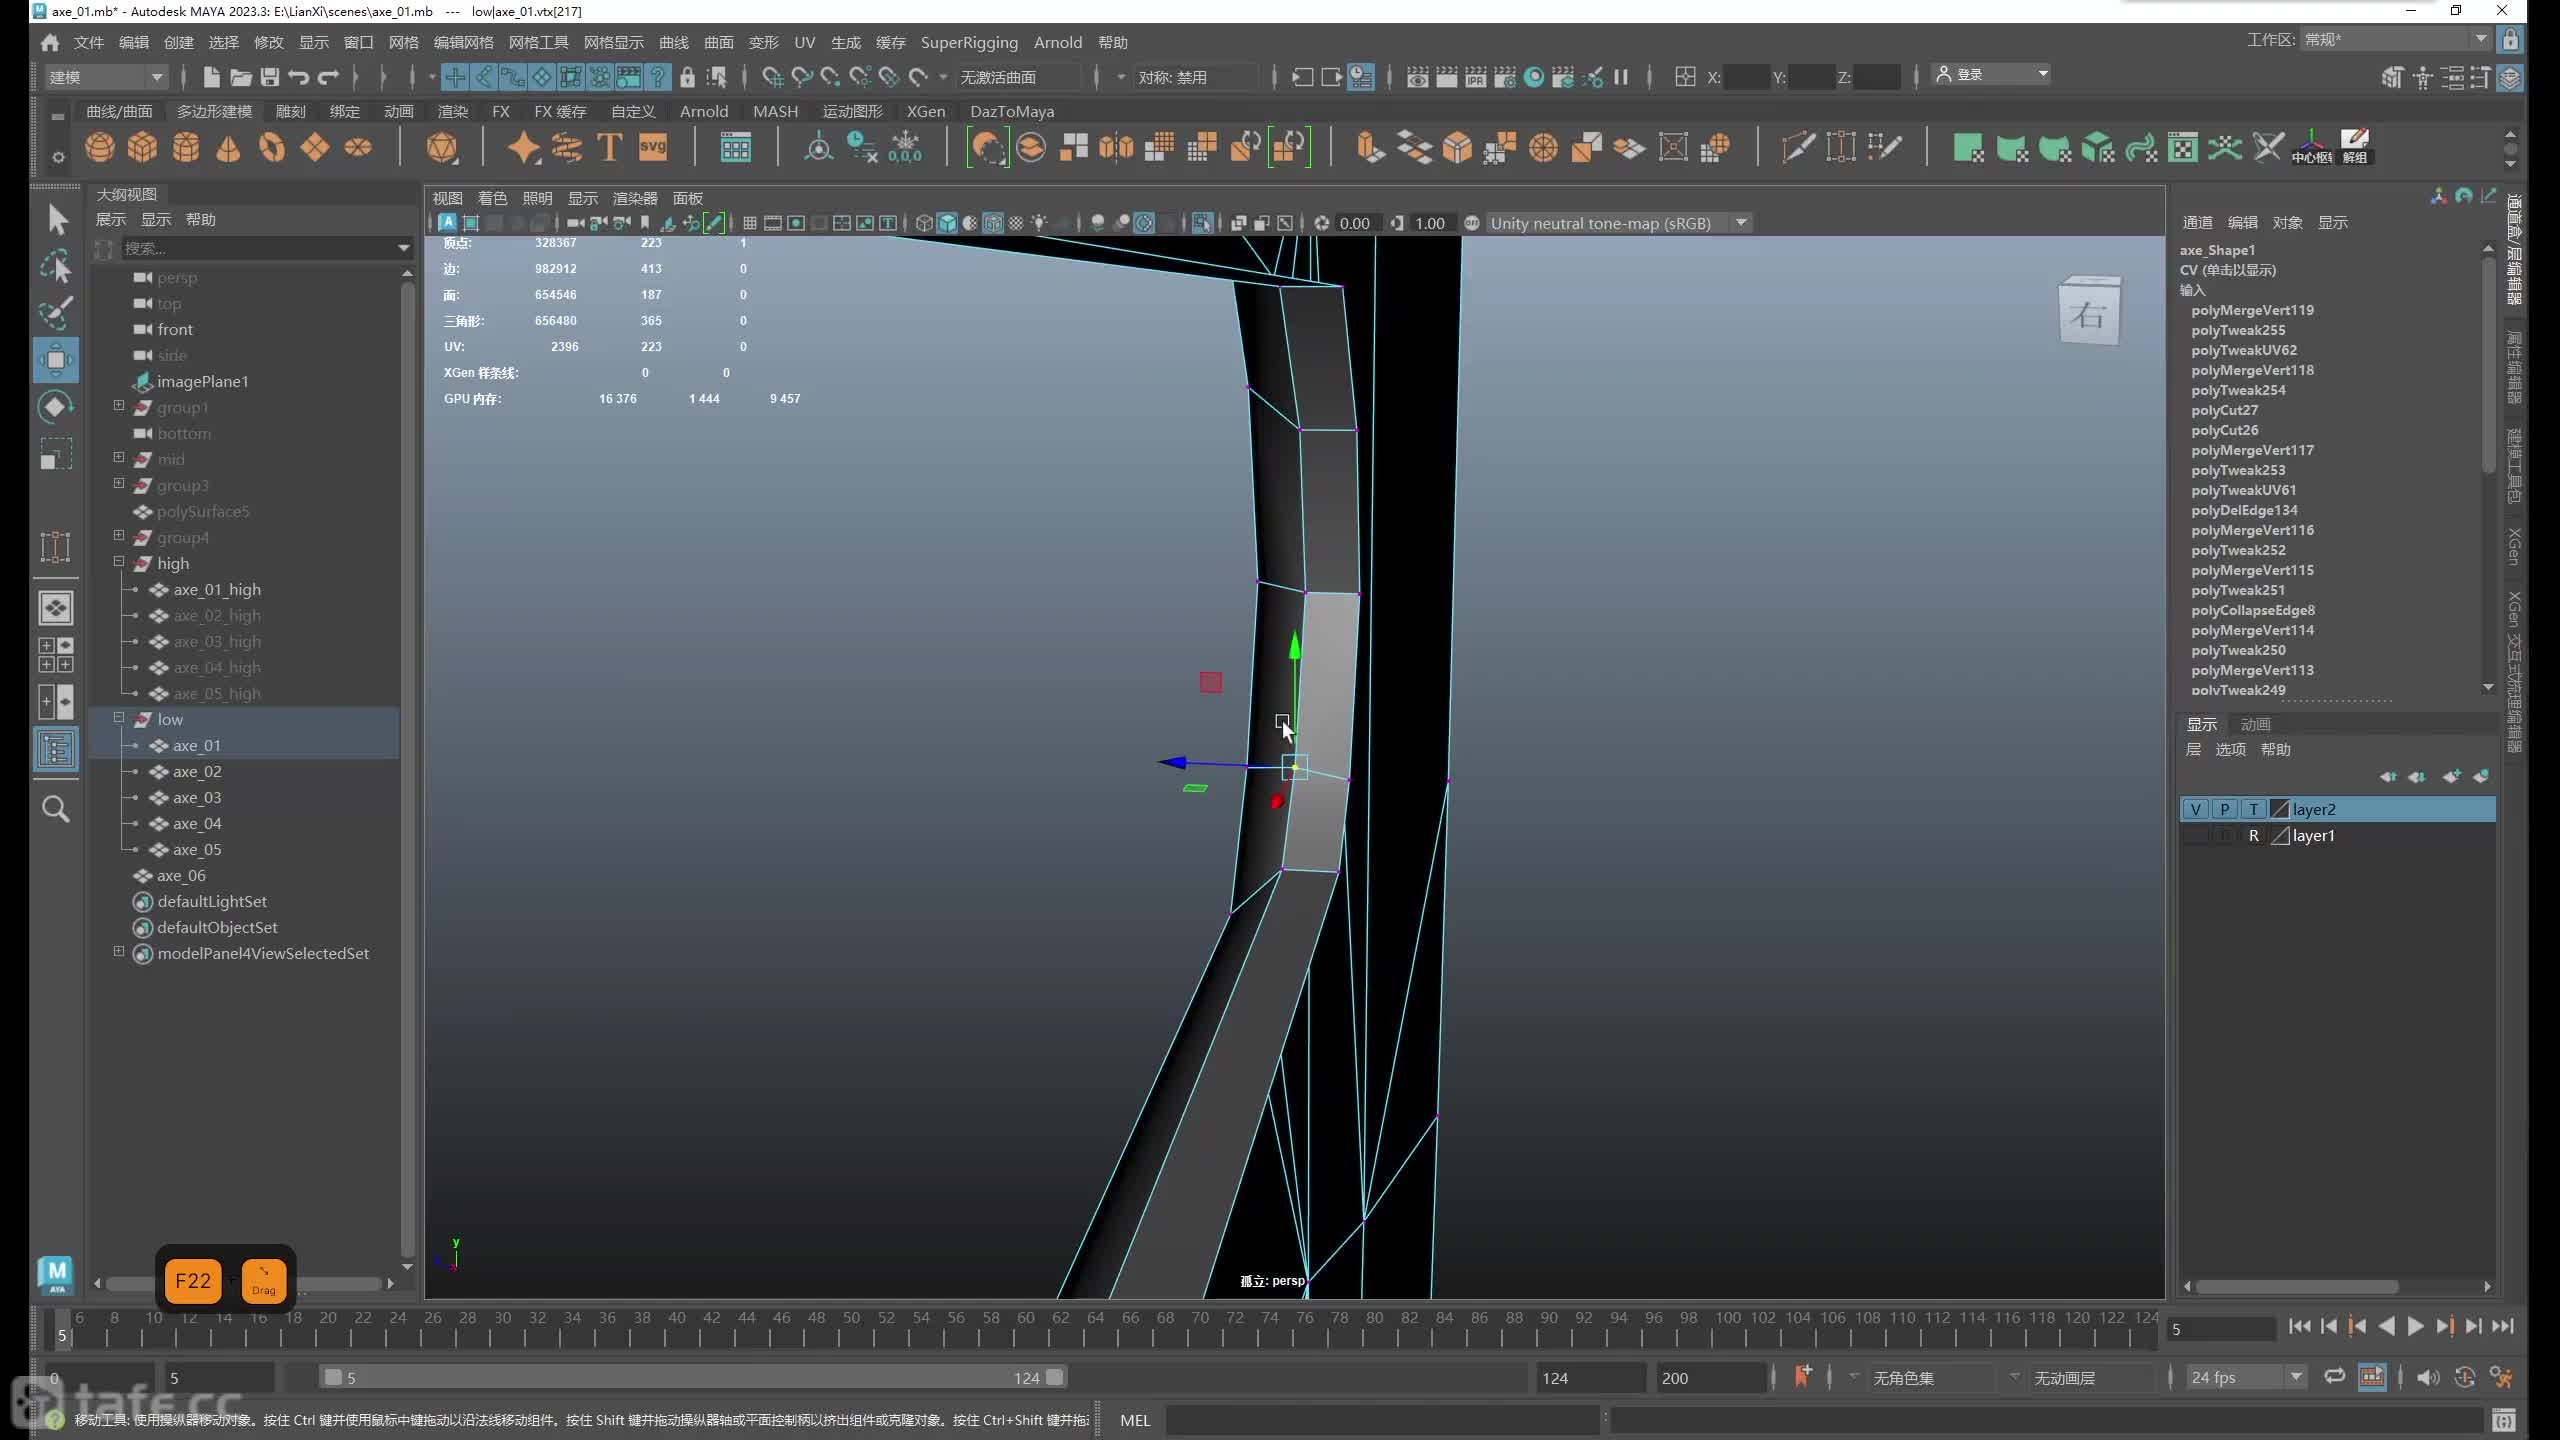Expand group1 in outliner

(119, 405)
